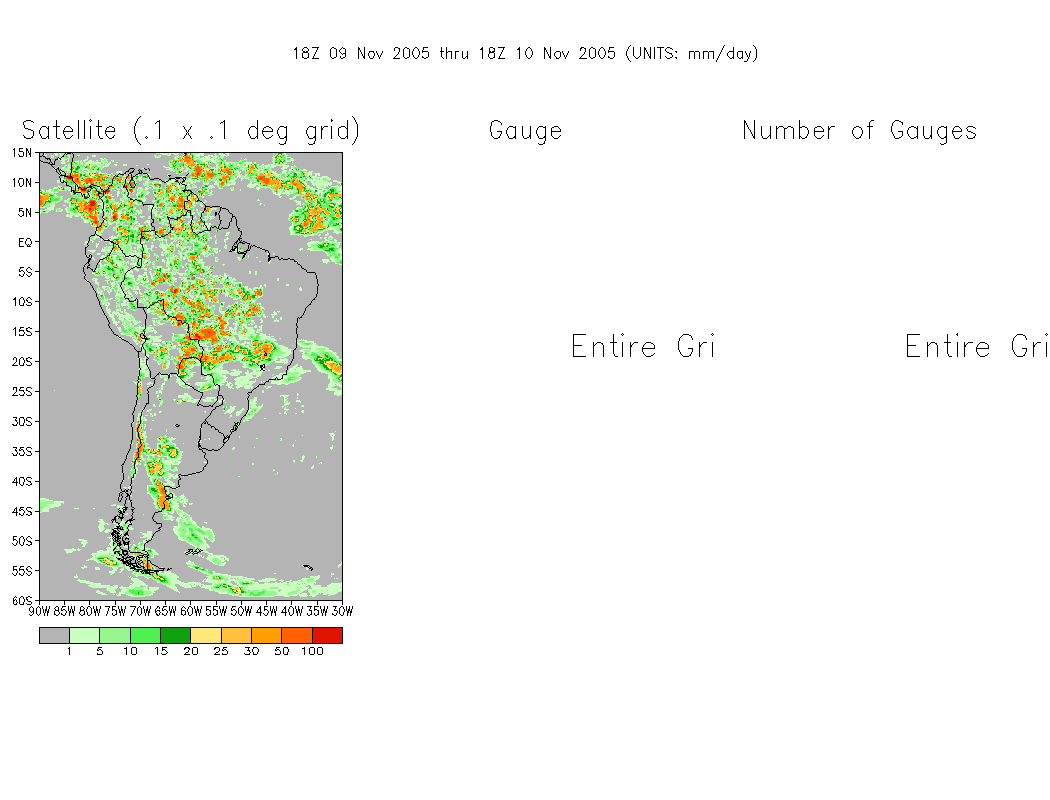Click the 'Entire Gri' text under Number of Gauges

977,347
